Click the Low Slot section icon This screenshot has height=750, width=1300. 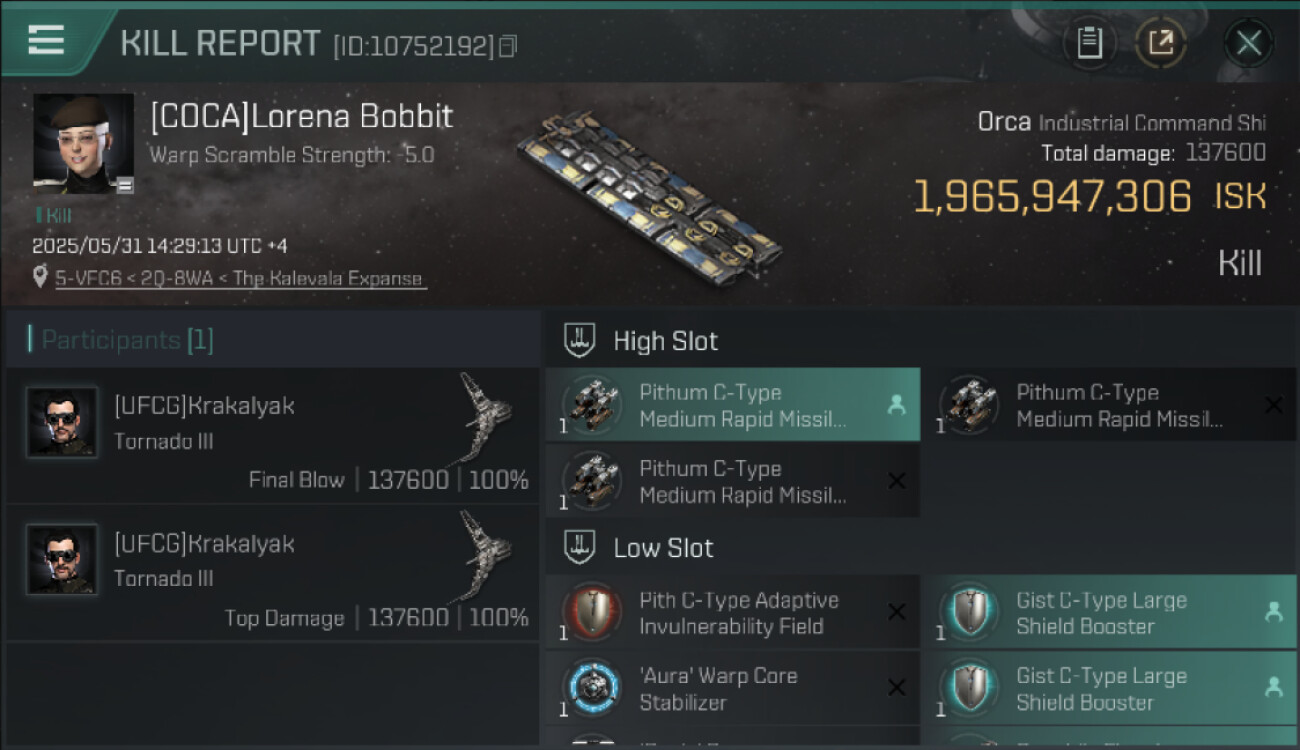click(x=581, y=547)
